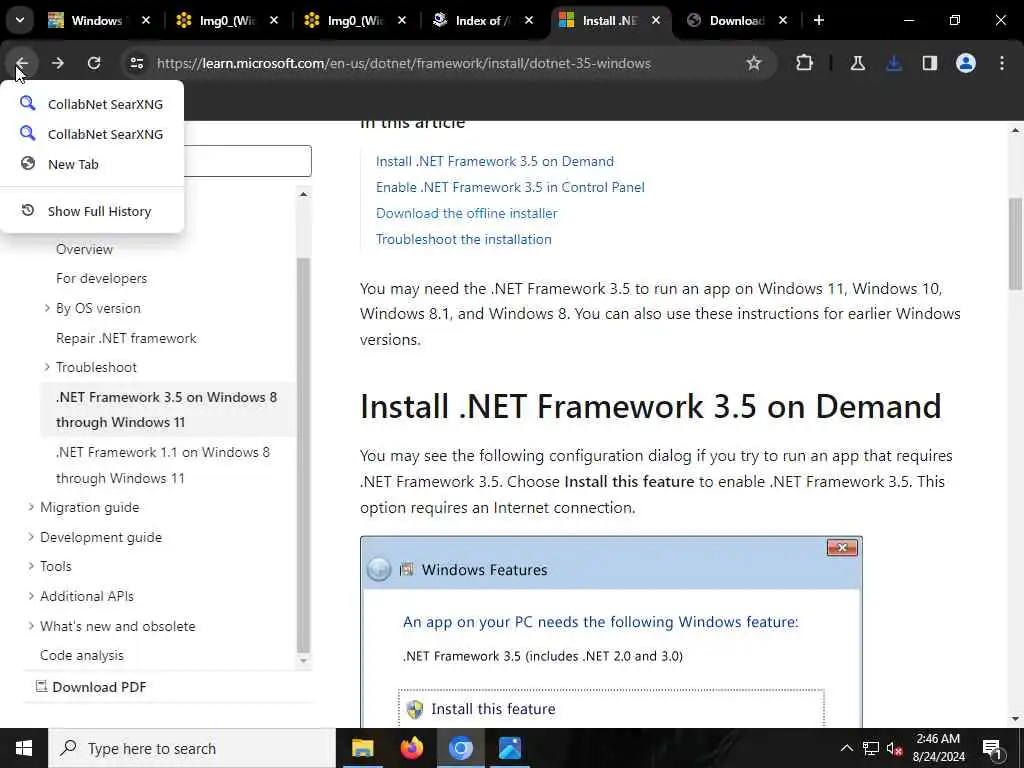1024x768 pixels.
Task: Reload the current page
Action: pyautogui.click(x=94, y=63)
